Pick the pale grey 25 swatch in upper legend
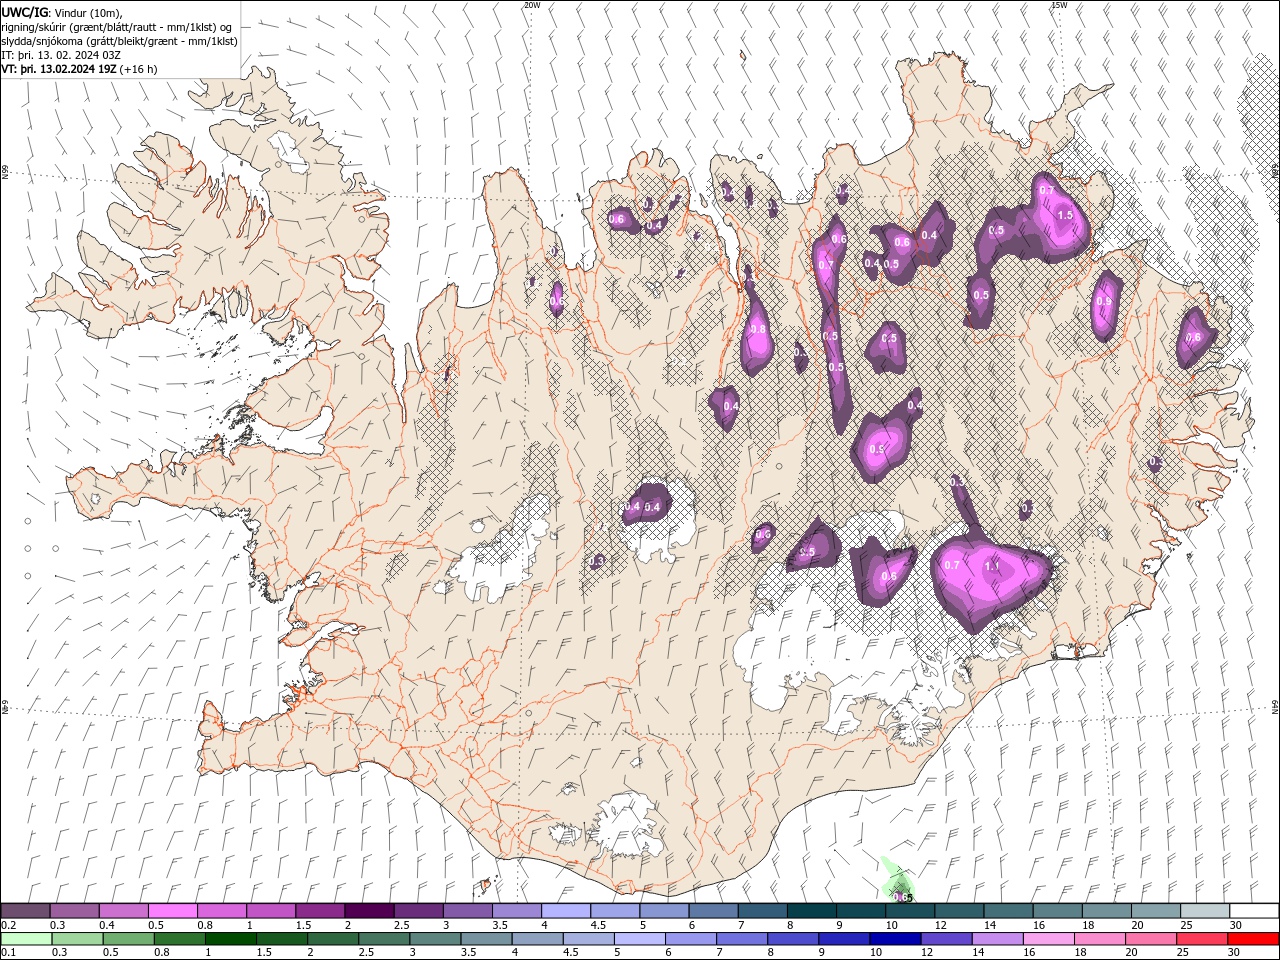1280x960 pixels. tap(1205, 911)
